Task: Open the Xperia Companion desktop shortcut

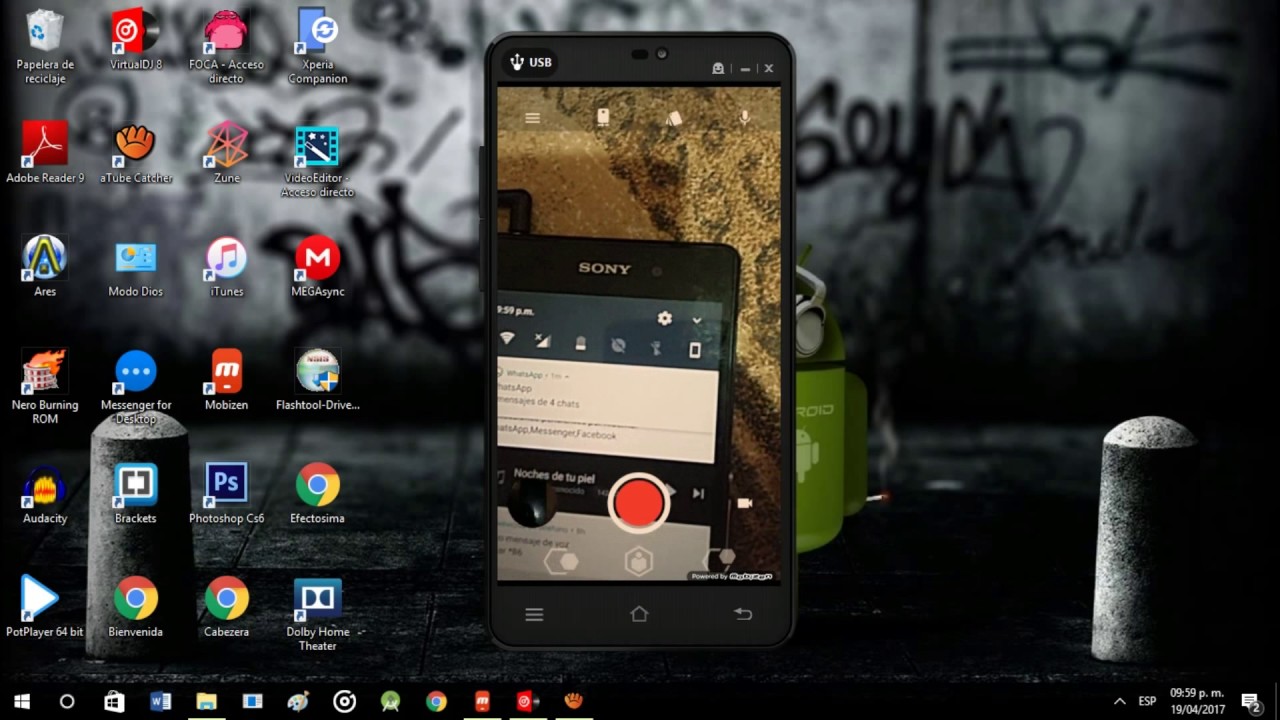Action: click(x=318, y=47)
